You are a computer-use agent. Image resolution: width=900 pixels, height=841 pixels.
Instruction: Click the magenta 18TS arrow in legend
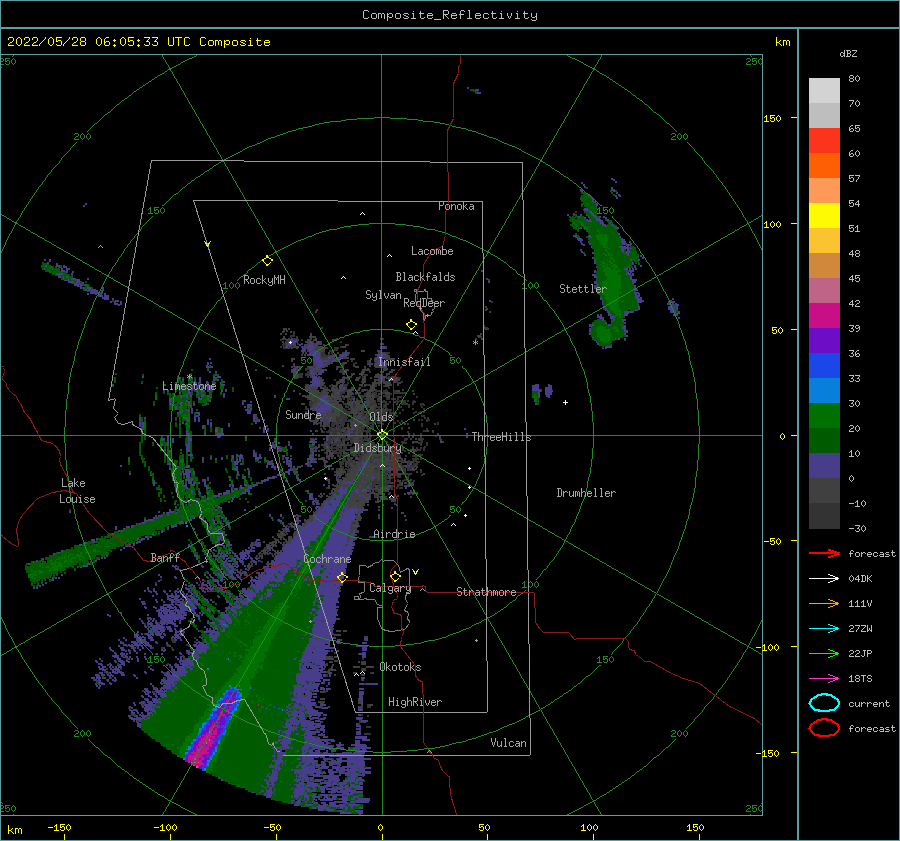click(824, 679)
